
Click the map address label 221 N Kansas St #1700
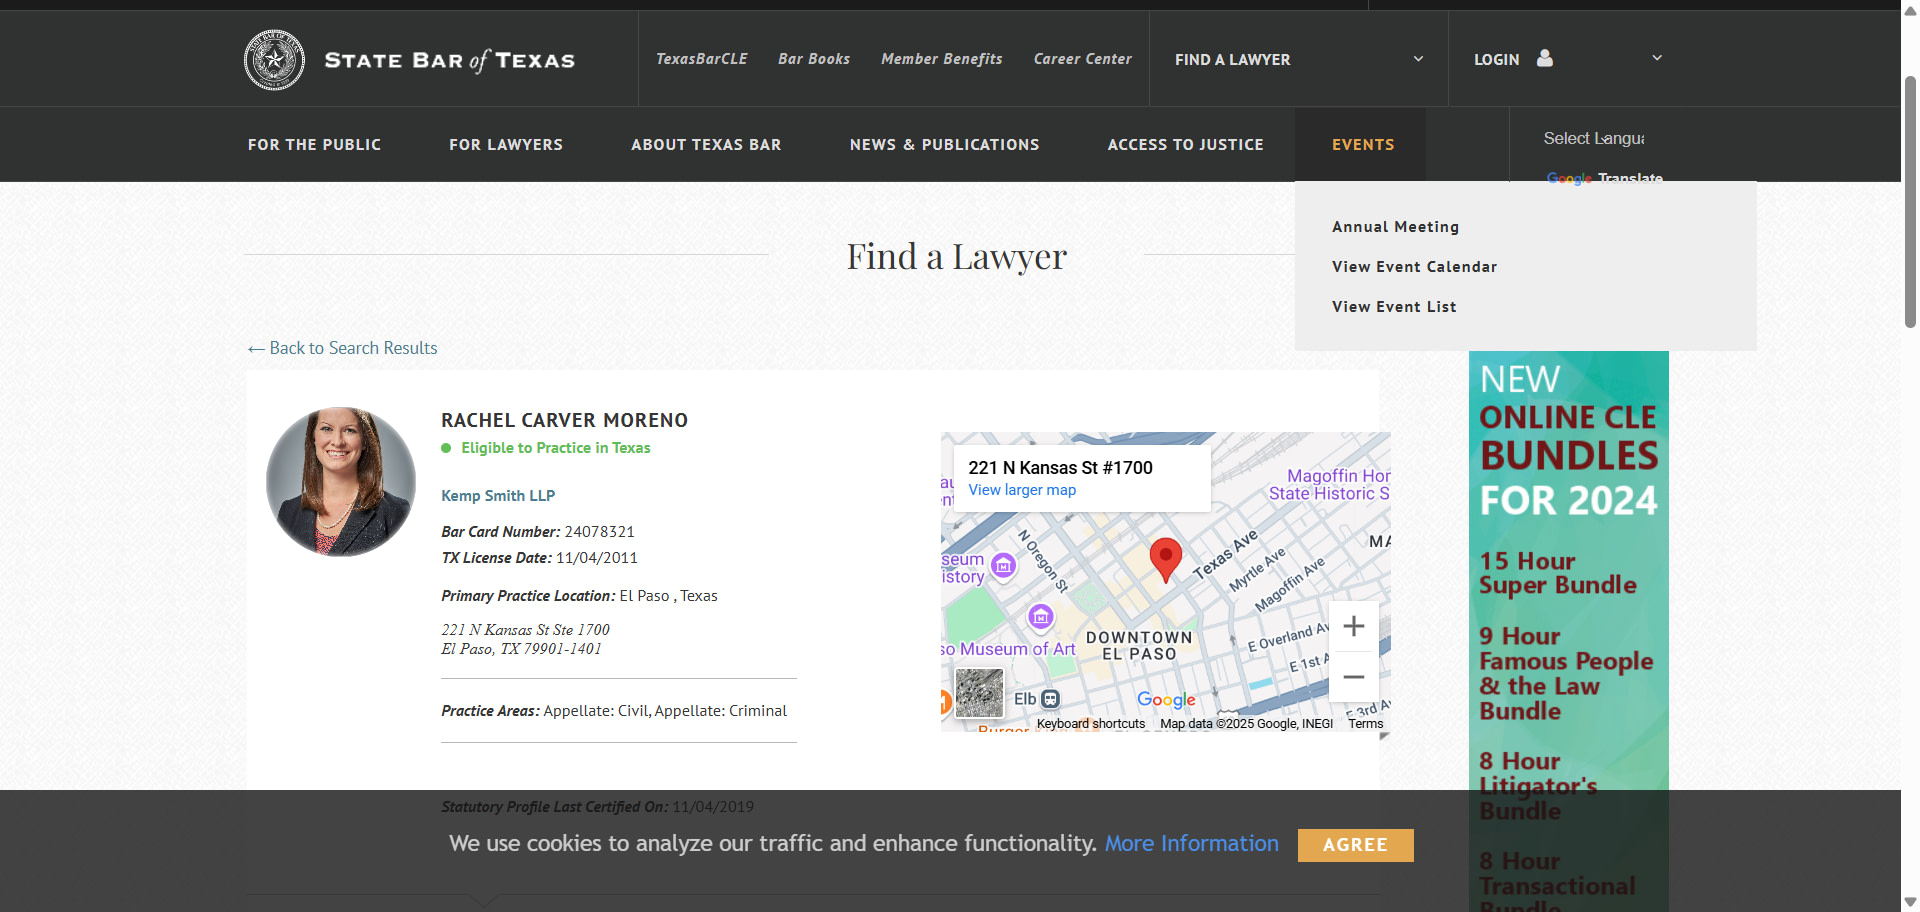point(1060,468)
